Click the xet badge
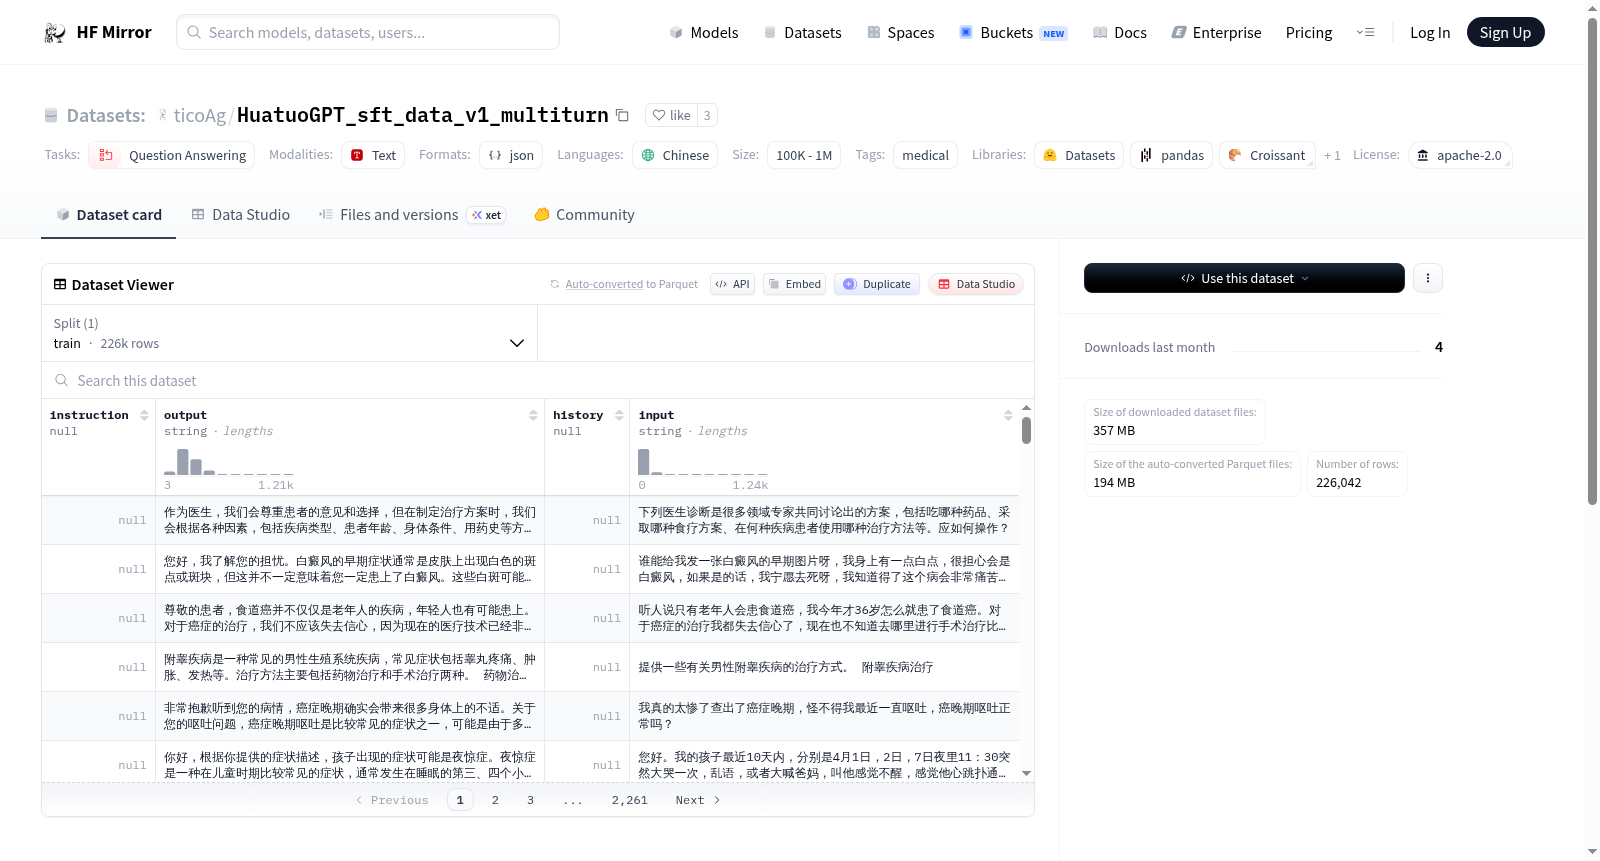Viewport: 1600px width, 861px height. pos(486,215)
